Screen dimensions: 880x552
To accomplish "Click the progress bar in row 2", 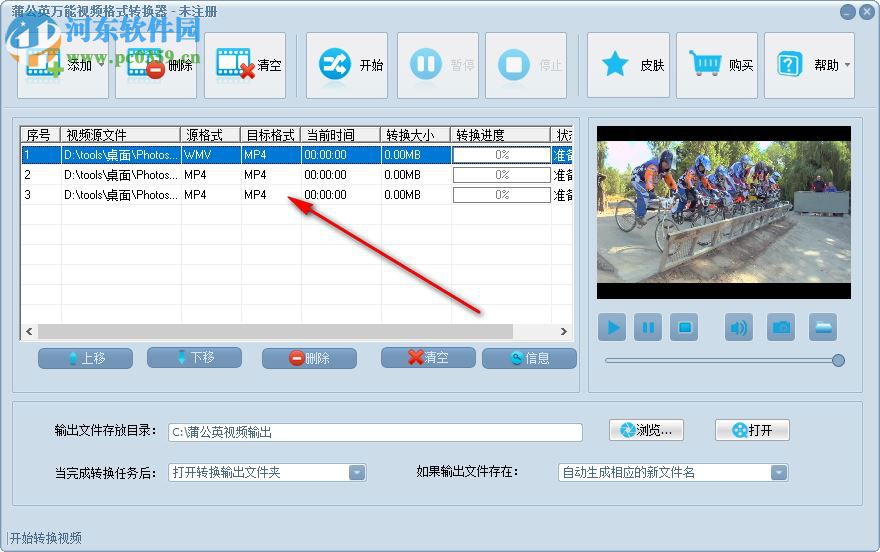I will pyautogui.click(x=502, y=175).
